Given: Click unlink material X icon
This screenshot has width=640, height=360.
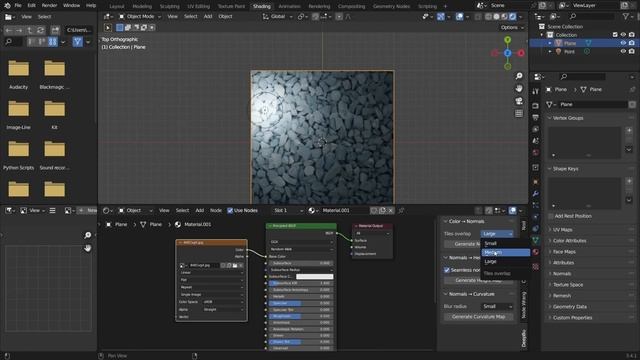Looking at the screenshot, I should 391,211.
